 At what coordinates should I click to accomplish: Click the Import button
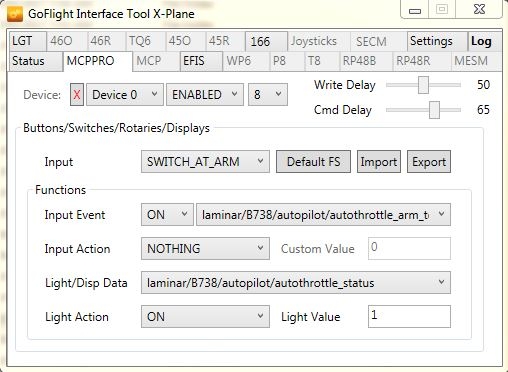click(379, 162)
